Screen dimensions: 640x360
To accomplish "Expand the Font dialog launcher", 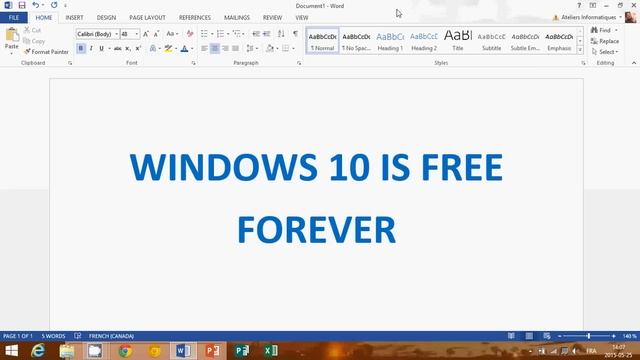I will tap(193, 63).
